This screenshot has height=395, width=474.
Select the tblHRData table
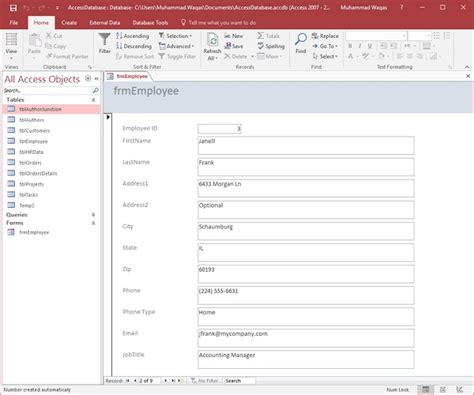coord(31,152)
